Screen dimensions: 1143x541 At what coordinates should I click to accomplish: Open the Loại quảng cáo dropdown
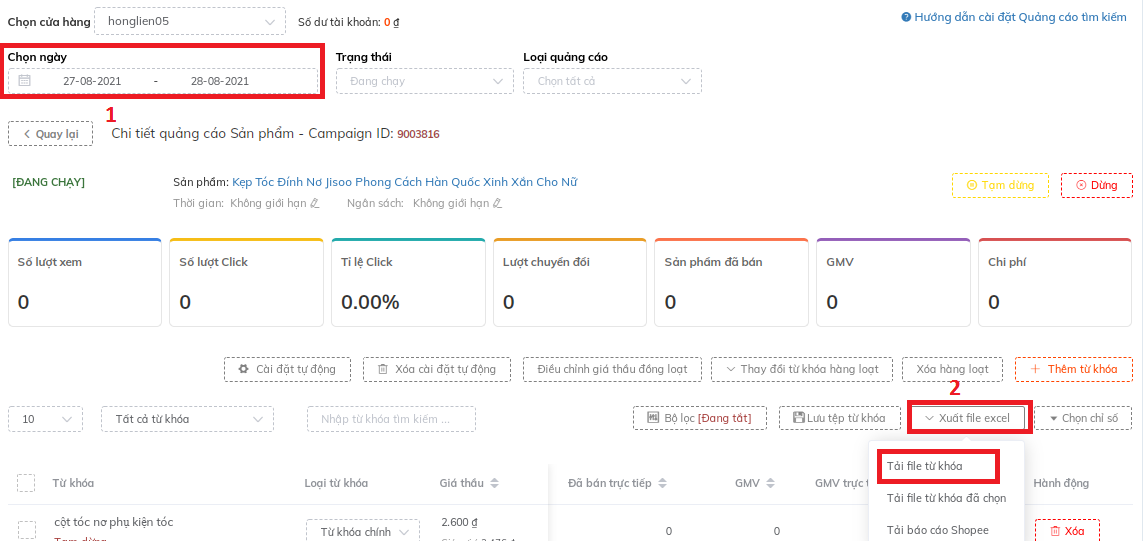coord(612,81)
